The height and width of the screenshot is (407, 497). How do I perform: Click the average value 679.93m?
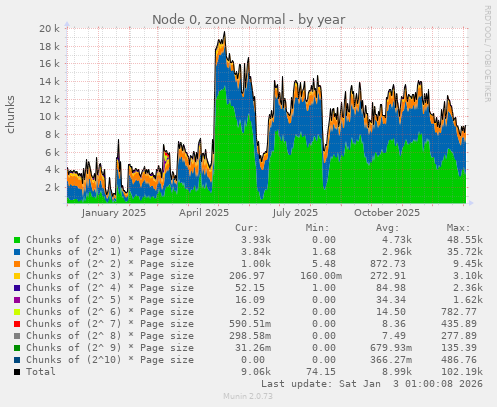[391, 348]
